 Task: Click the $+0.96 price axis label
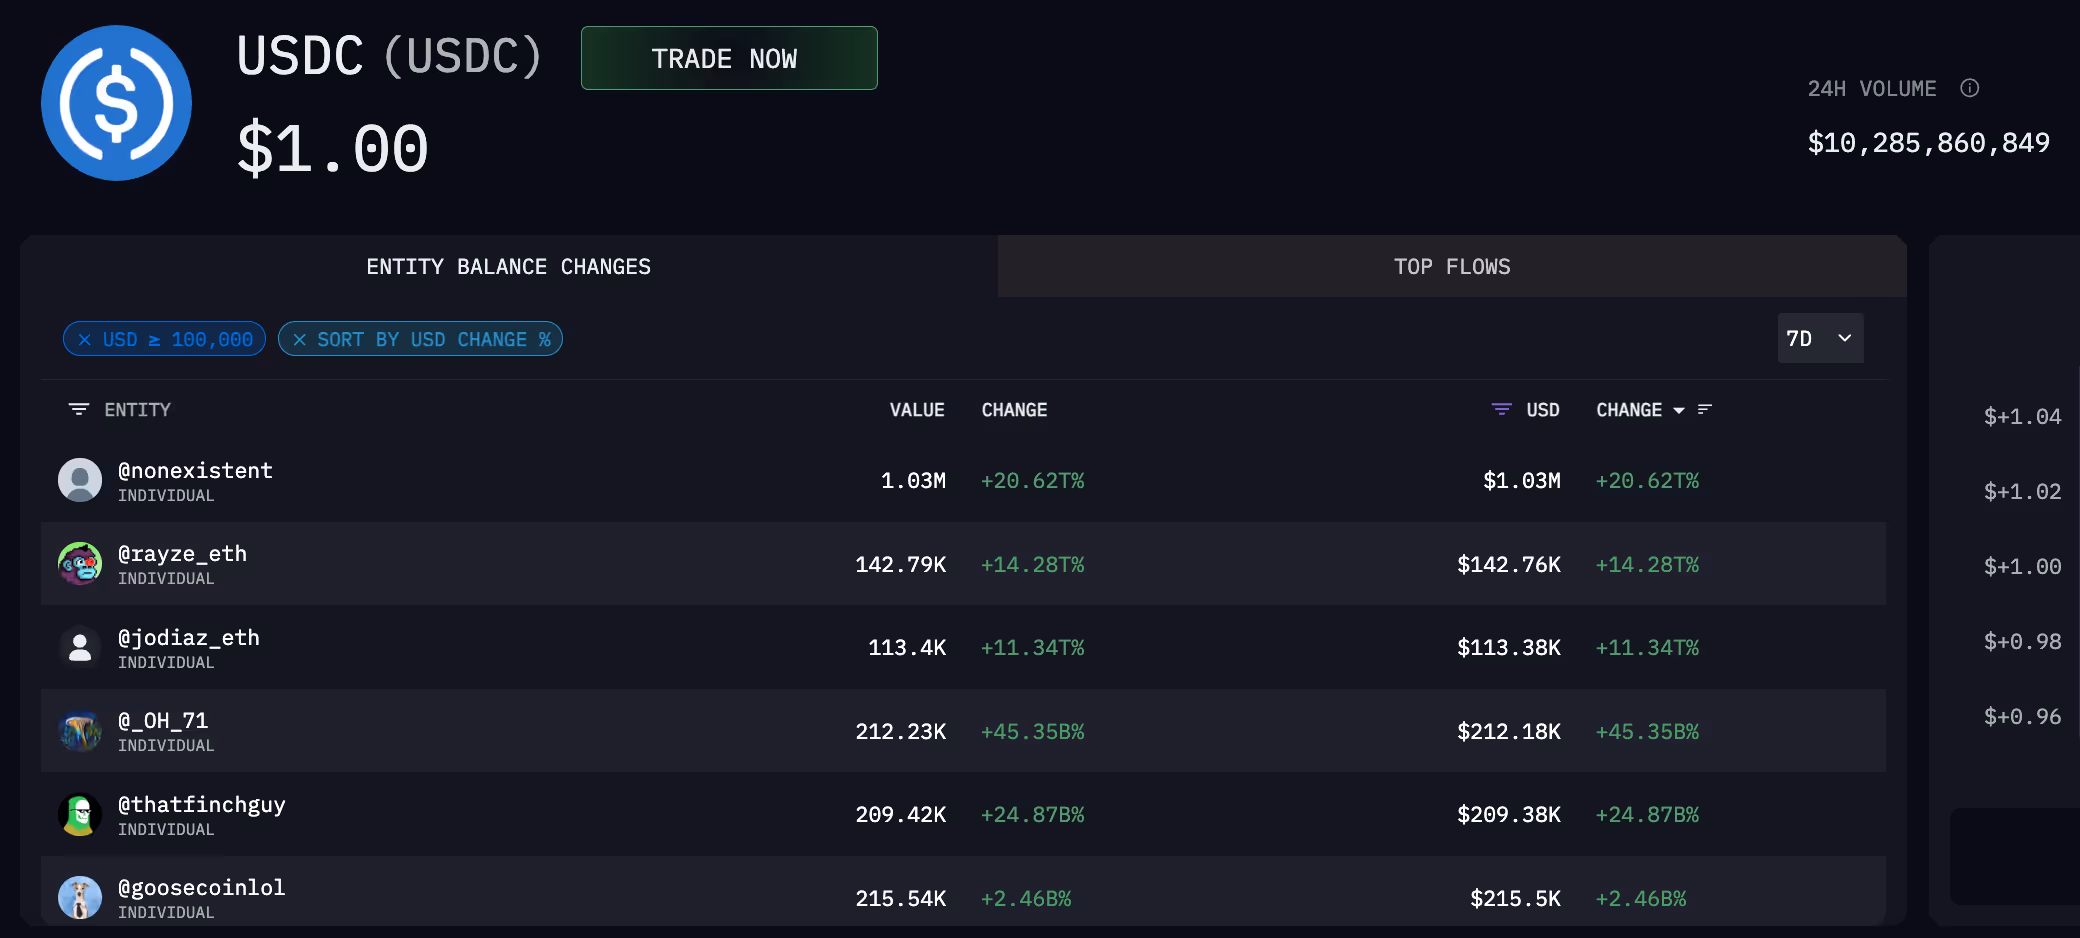click(x=2022, y=717)
